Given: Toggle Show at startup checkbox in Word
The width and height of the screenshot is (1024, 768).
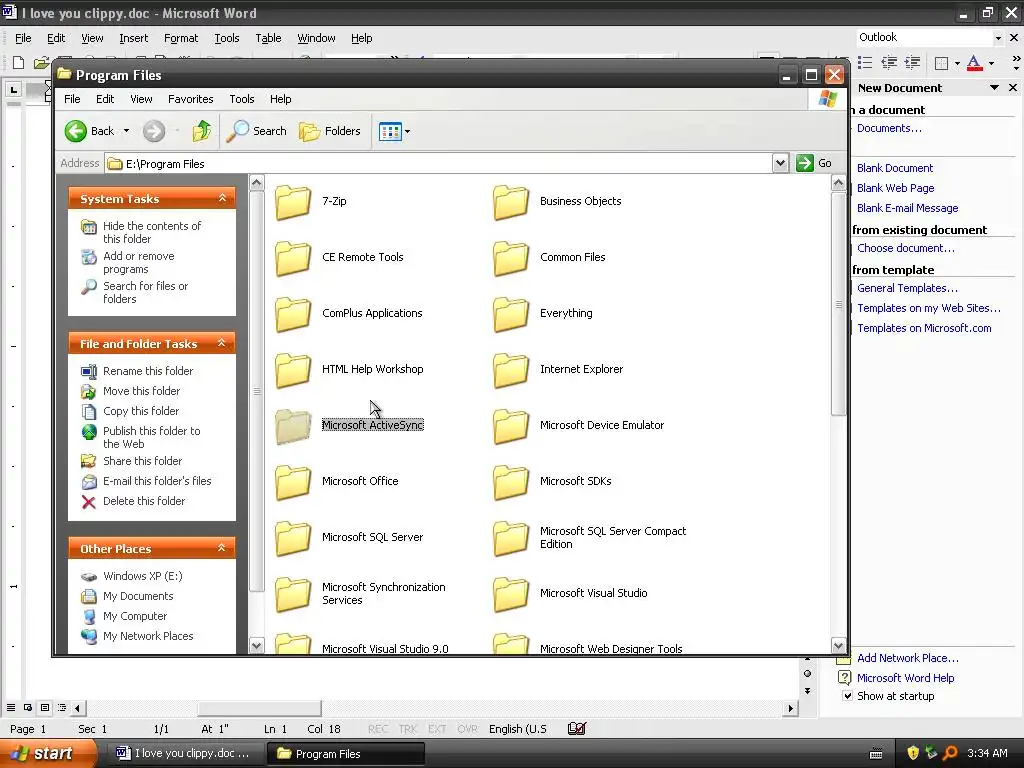Looking at the screenshot, I should click(x=847, y=696).
